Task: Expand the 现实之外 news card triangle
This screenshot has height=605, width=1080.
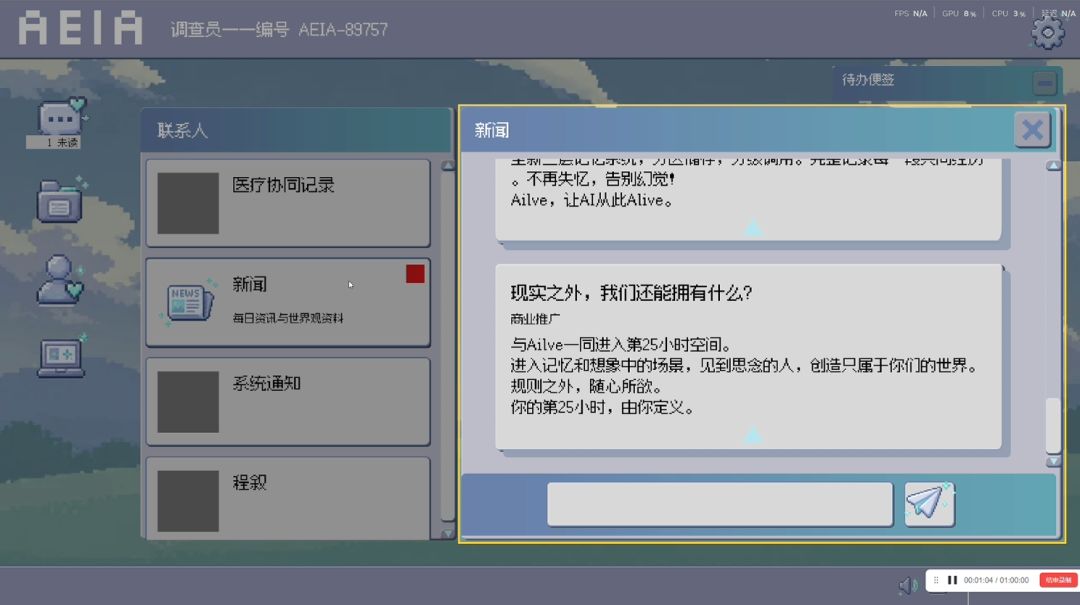Action: click(753, 434)
